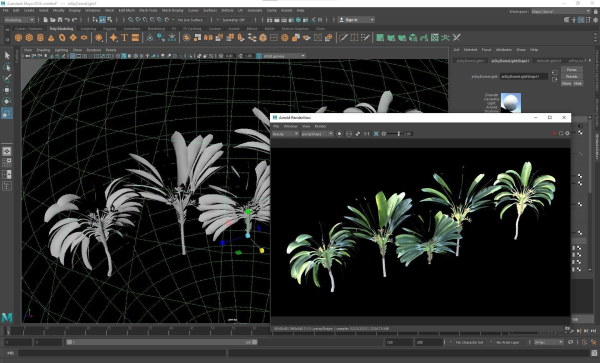Toggle the Tool Settings show/hide icon
Viewport: 600px width, 363px height.
point(589,20)
